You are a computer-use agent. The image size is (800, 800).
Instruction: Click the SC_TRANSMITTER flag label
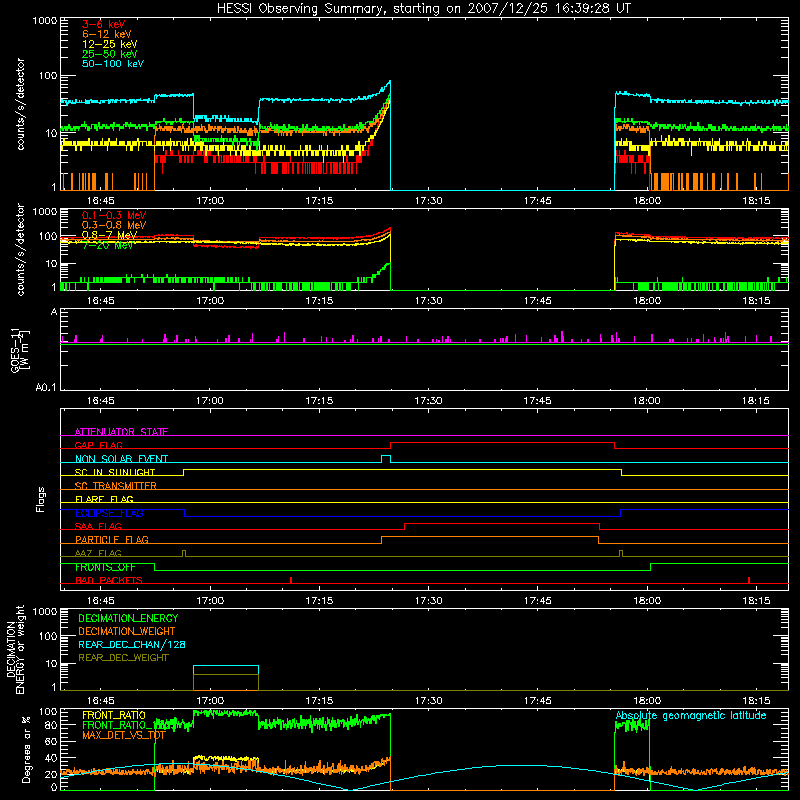click(x=116, y=486)
